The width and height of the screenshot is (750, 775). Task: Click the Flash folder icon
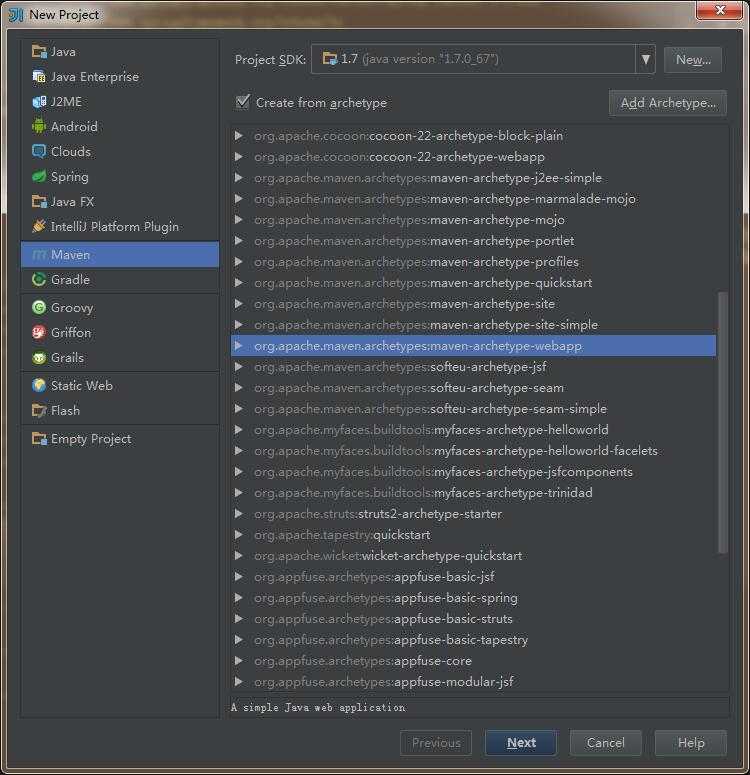39,410
